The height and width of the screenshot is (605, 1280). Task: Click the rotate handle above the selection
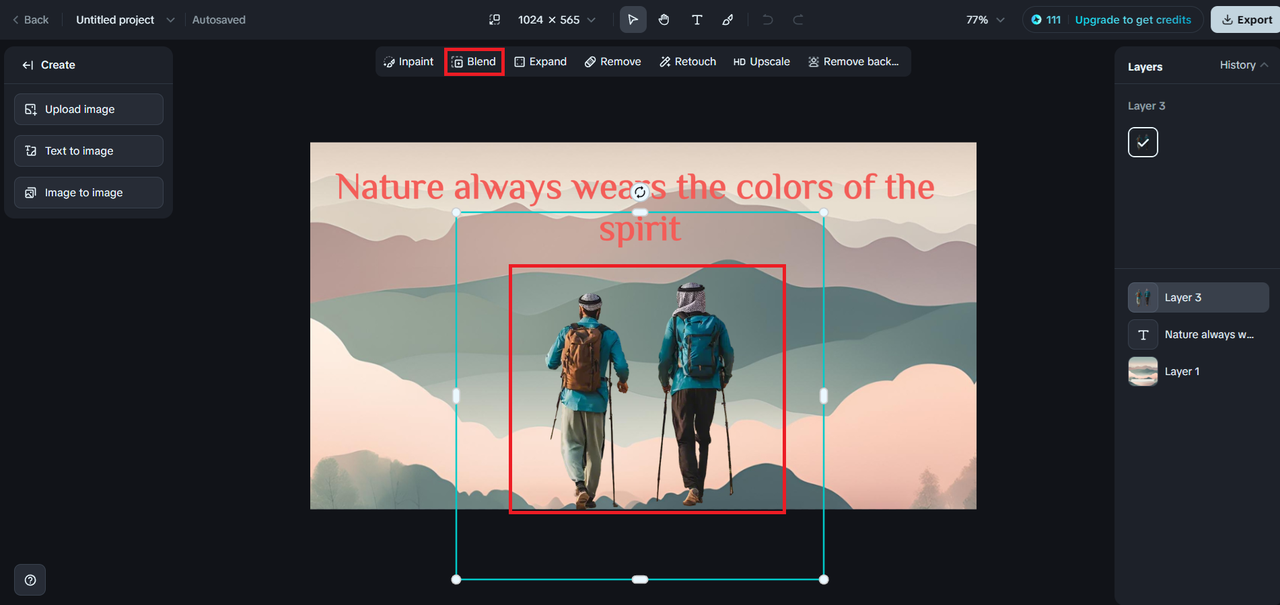(x=640, y=192)
